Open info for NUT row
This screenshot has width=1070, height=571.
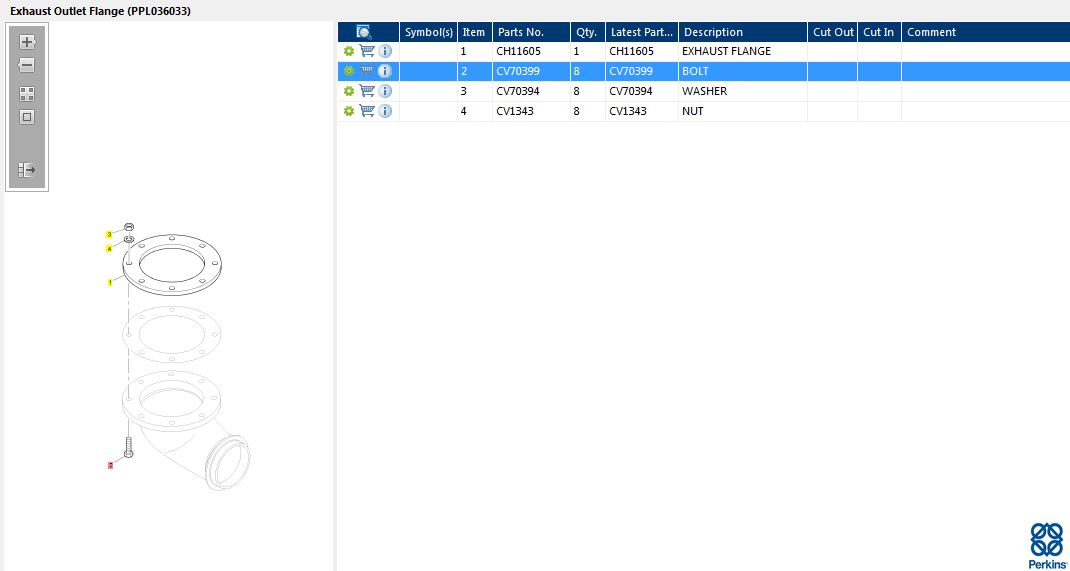pos(385,111)
